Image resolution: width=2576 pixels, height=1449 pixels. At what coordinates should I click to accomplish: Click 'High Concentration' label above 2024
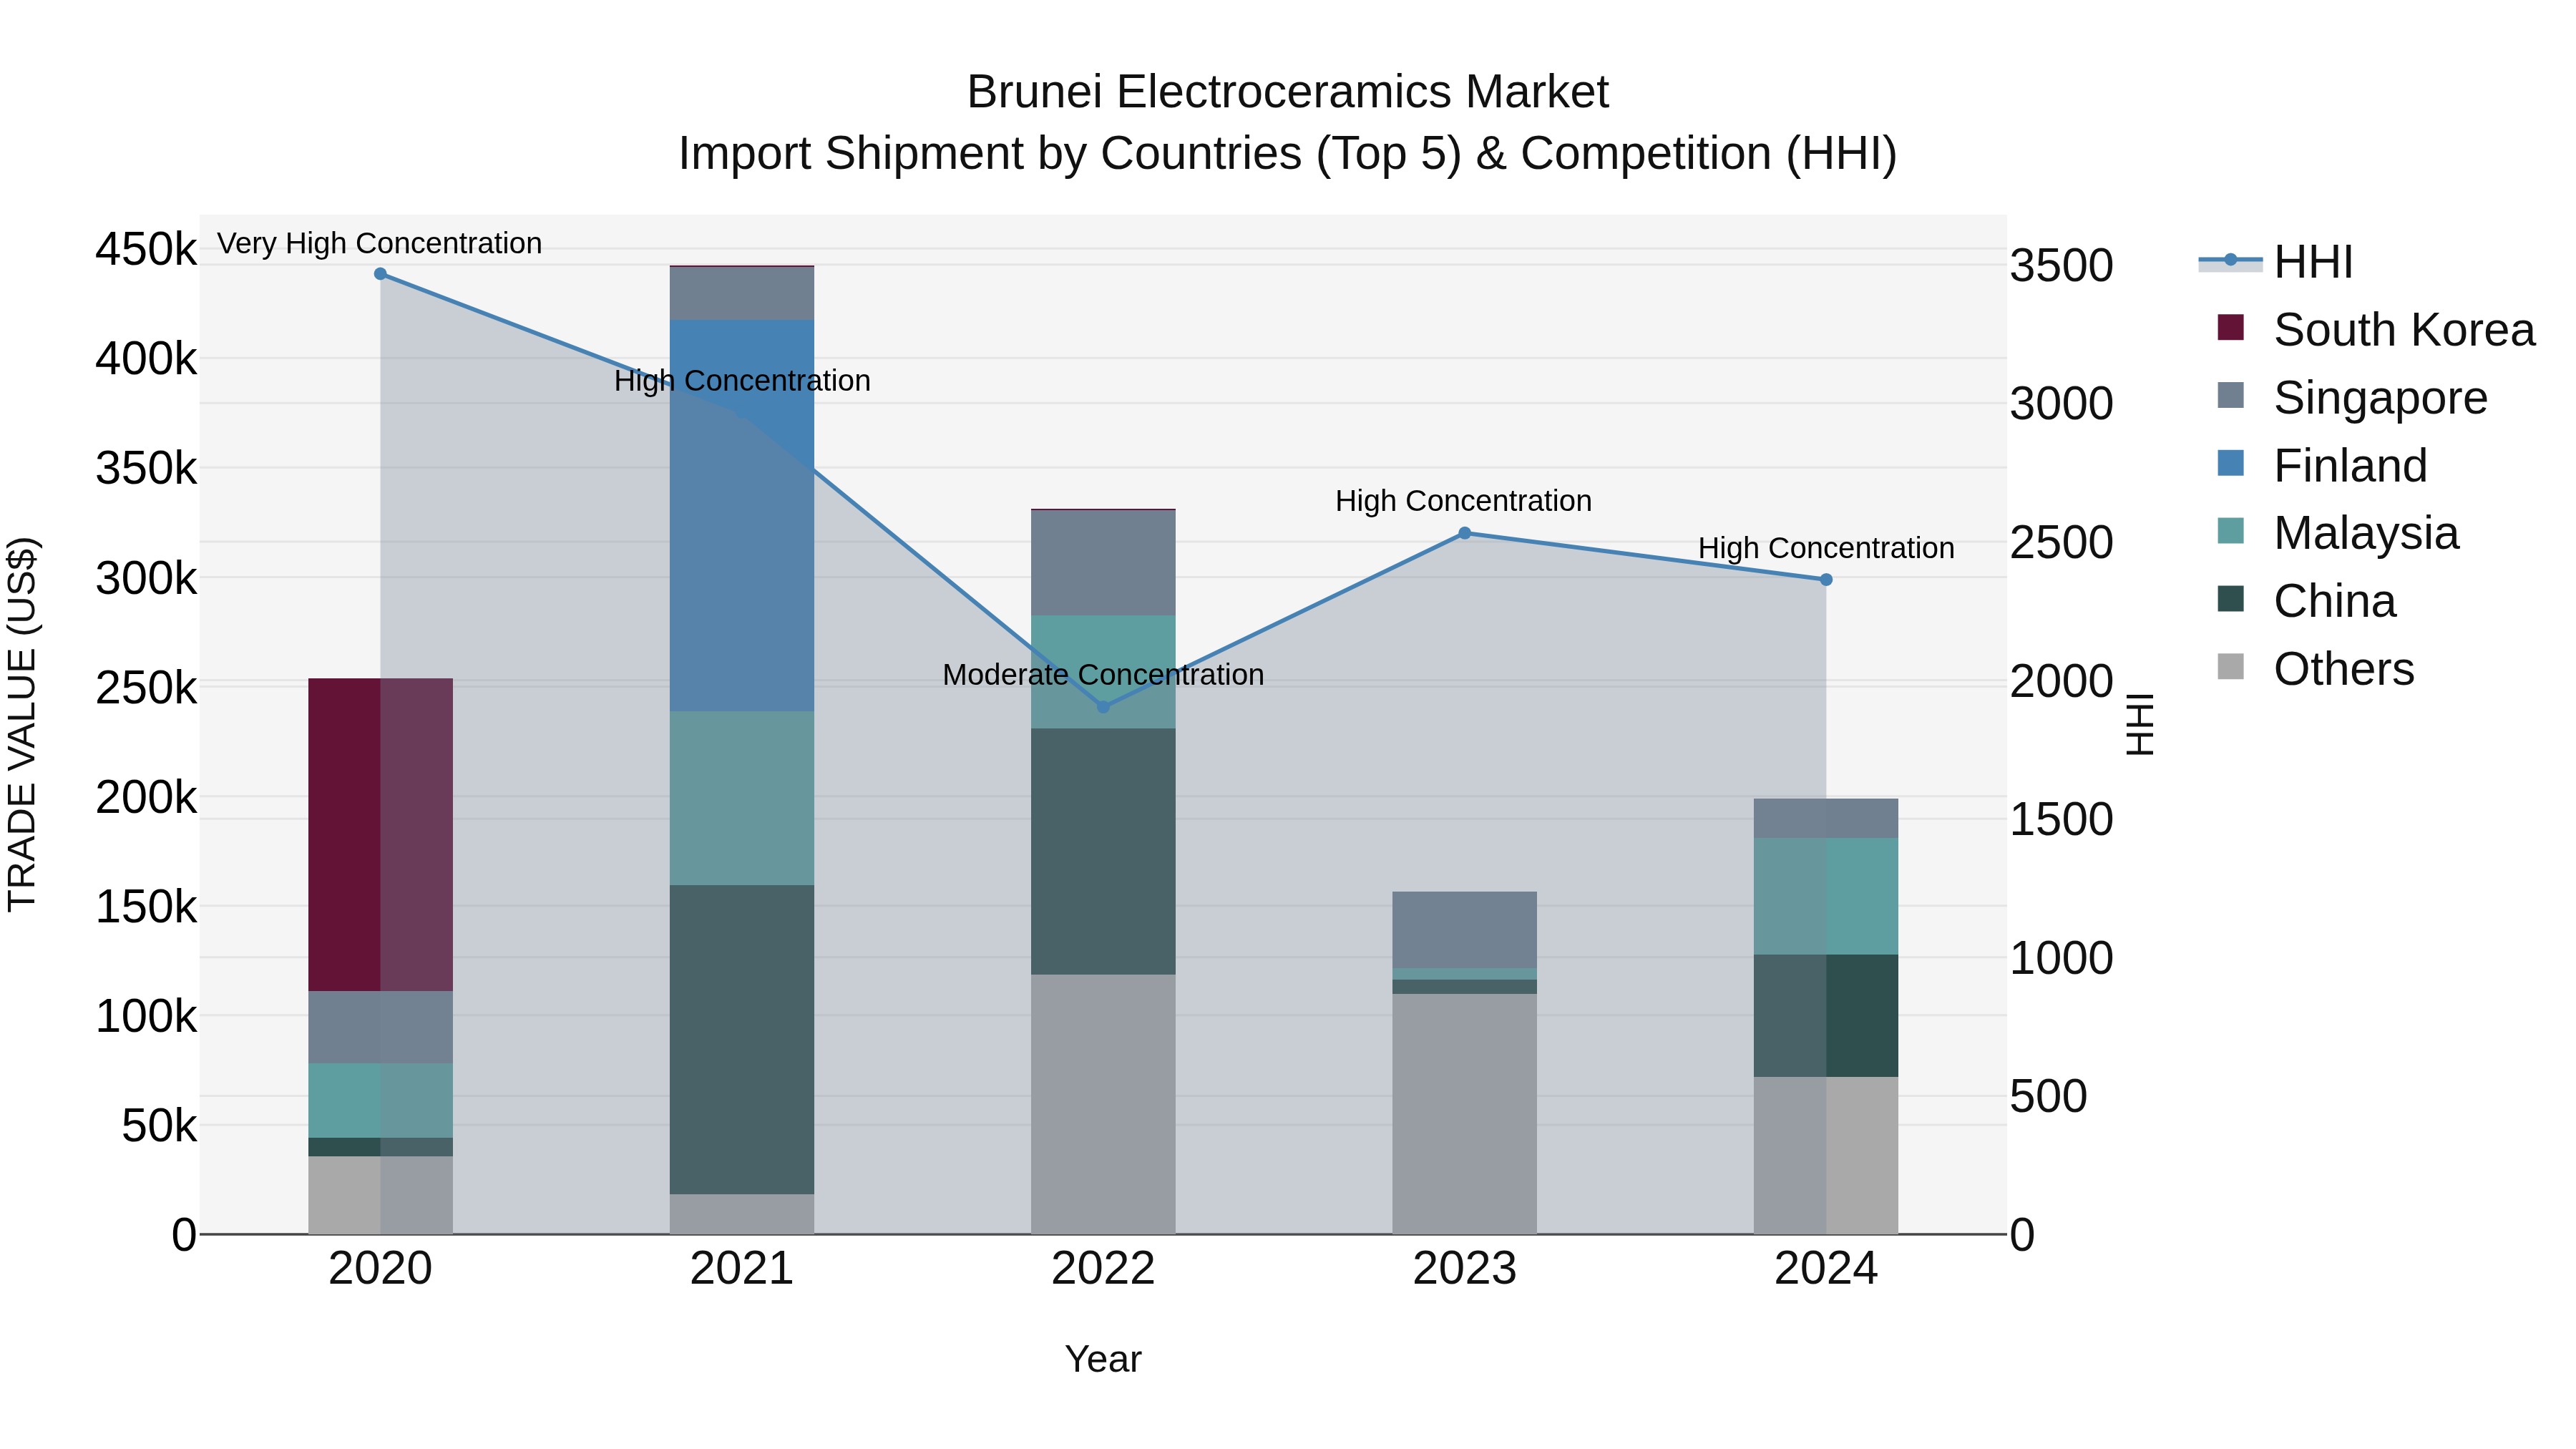coord(1826,548)
